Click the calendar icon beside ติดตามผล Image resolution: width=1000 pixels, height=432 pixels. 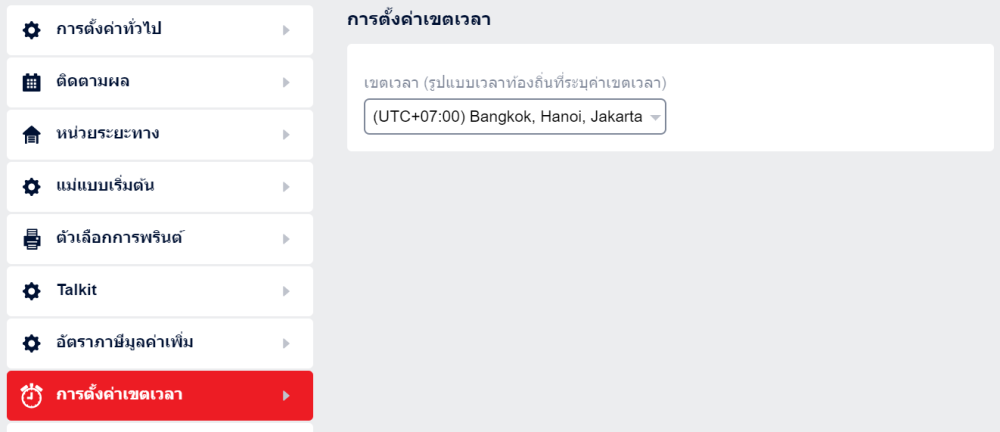(x=31, y=82)
